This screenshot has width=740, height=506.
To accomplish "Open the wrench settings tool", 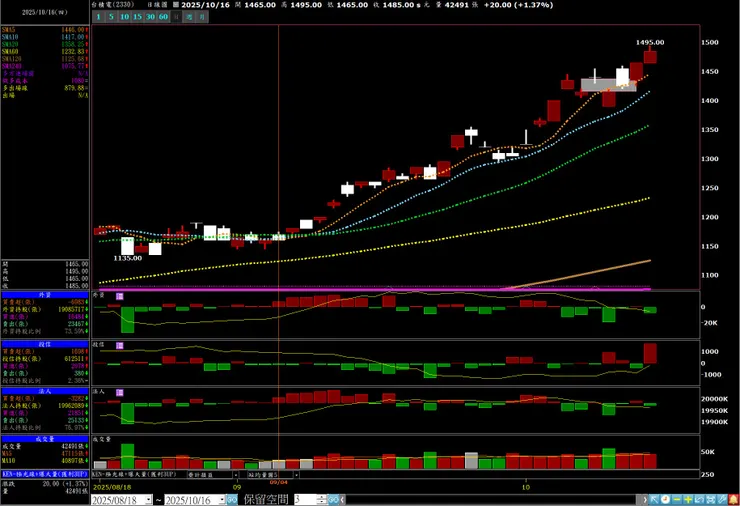I will [723, 499].
